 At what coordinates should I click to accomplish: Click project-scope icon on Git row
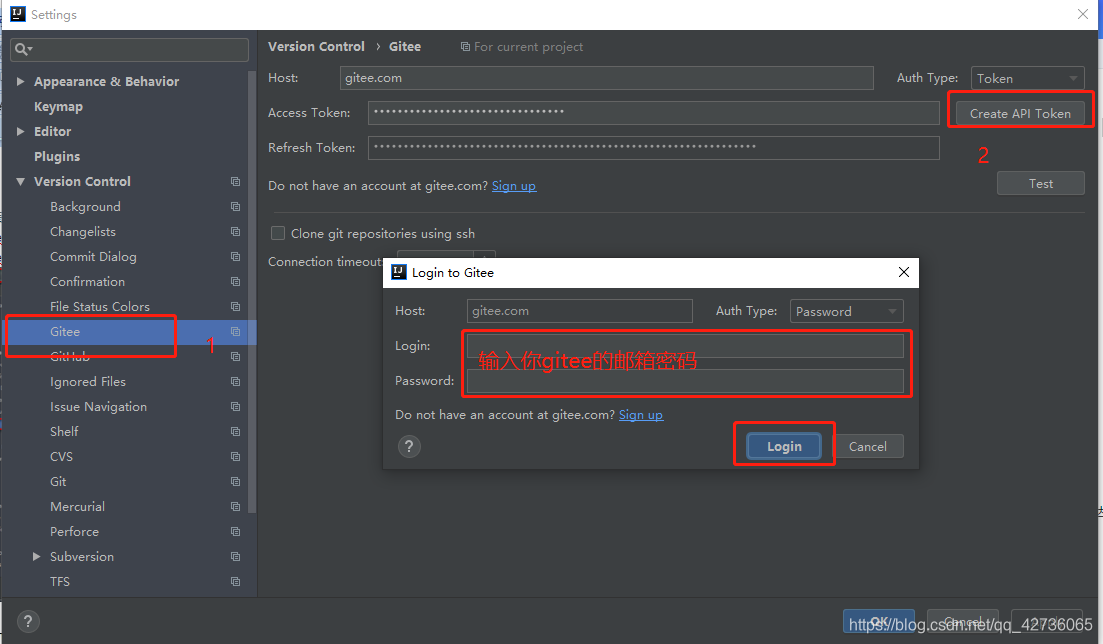coord(236,481)
